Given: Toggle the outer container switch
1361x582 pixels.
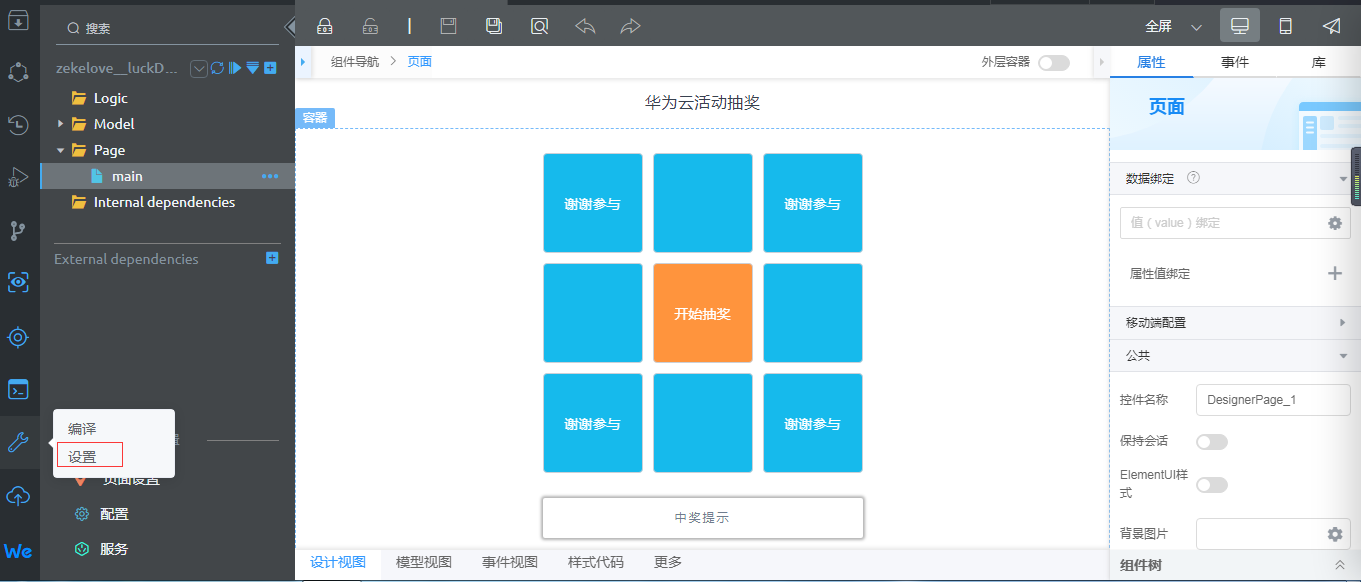Looking at the screenshot, I should click(x=1053, y=62).
